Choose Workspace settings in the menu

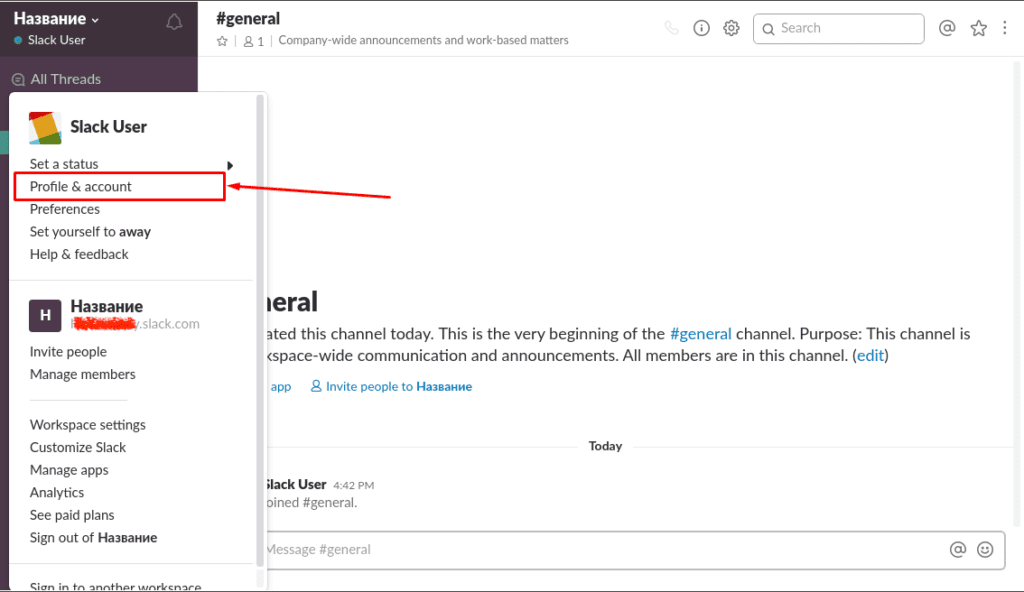click(x=88, y=425)
